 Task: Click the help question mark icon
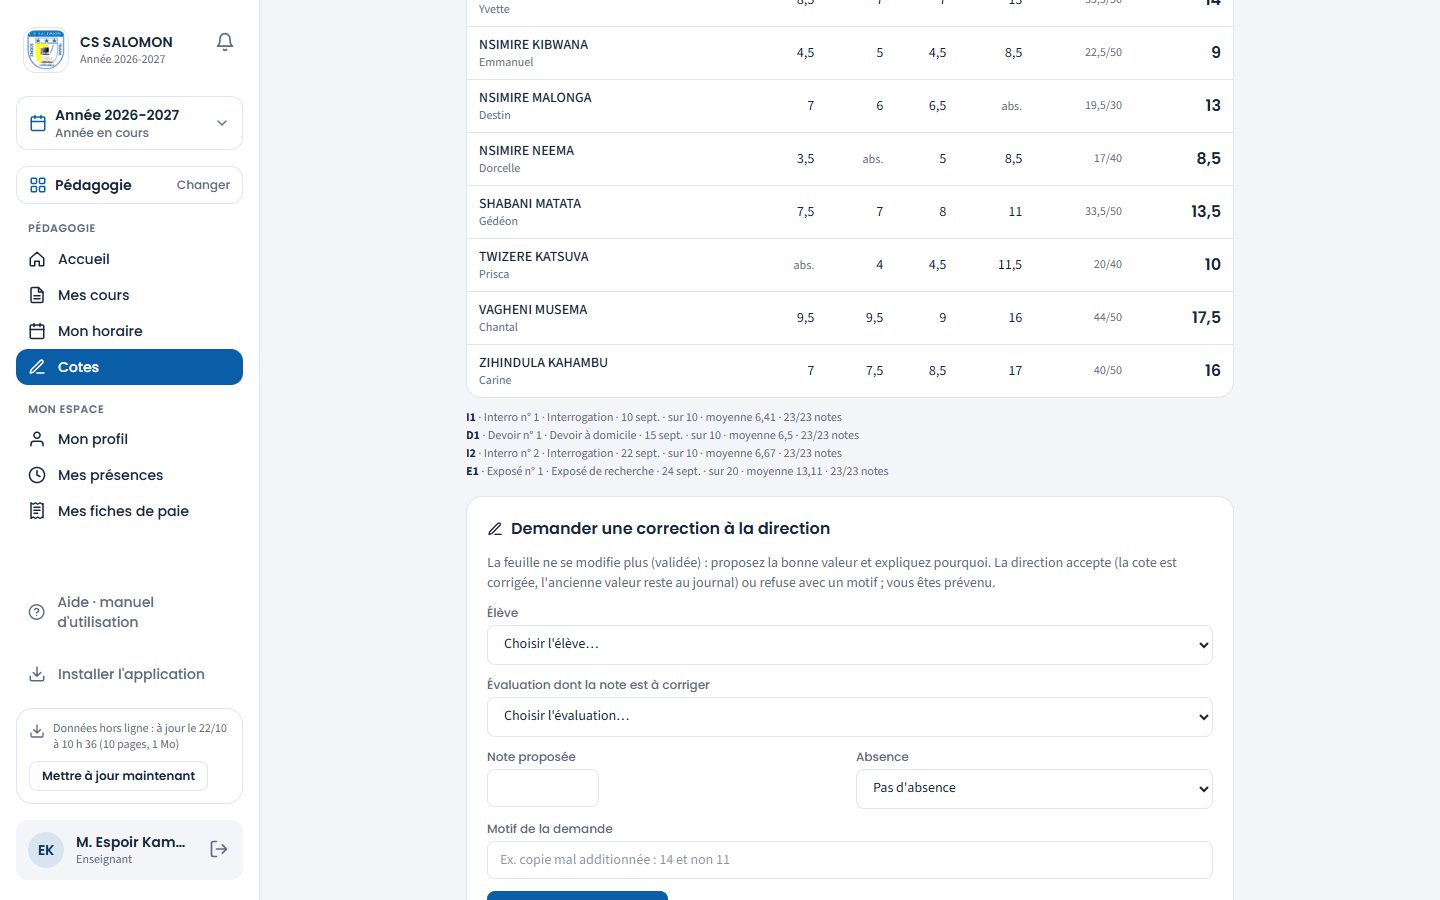(x=37, y=612)
